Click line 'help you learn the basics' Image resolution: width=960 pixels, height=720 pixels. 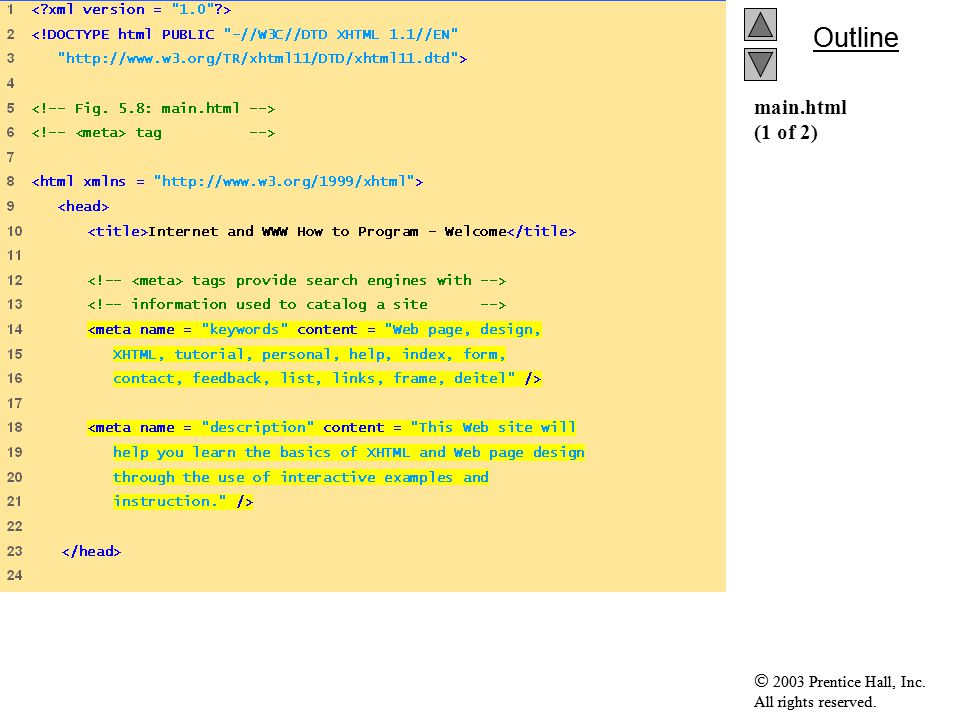point(349,452)
